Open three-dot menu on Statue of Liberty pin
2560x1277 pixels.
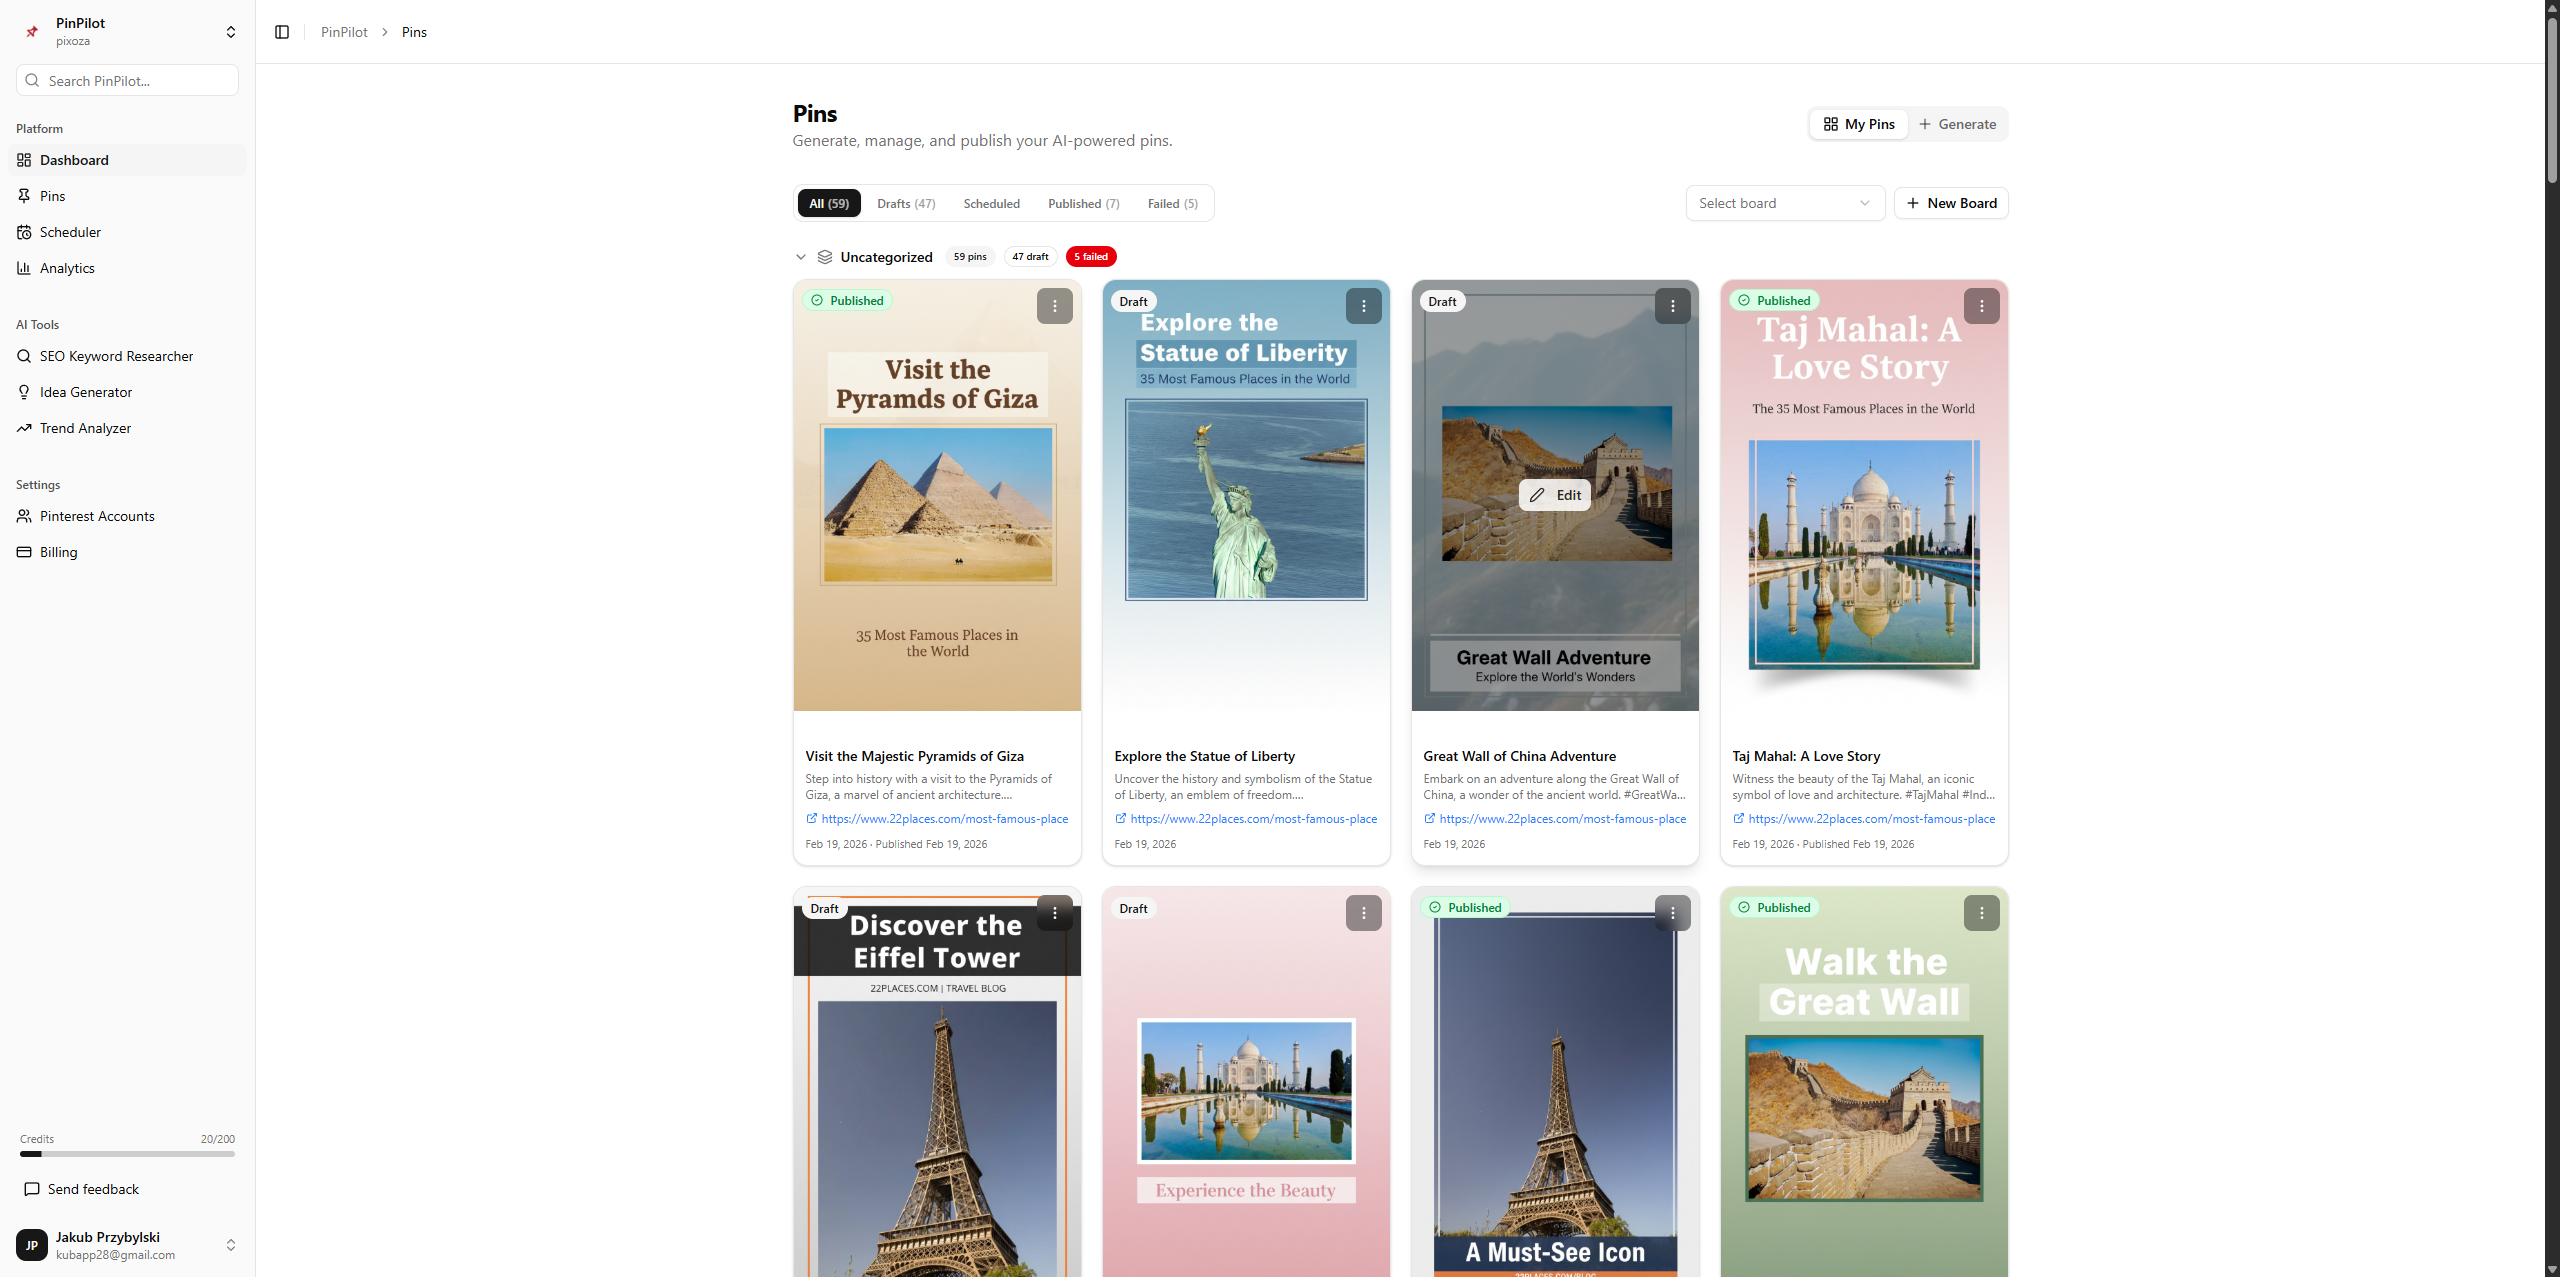1363,306
